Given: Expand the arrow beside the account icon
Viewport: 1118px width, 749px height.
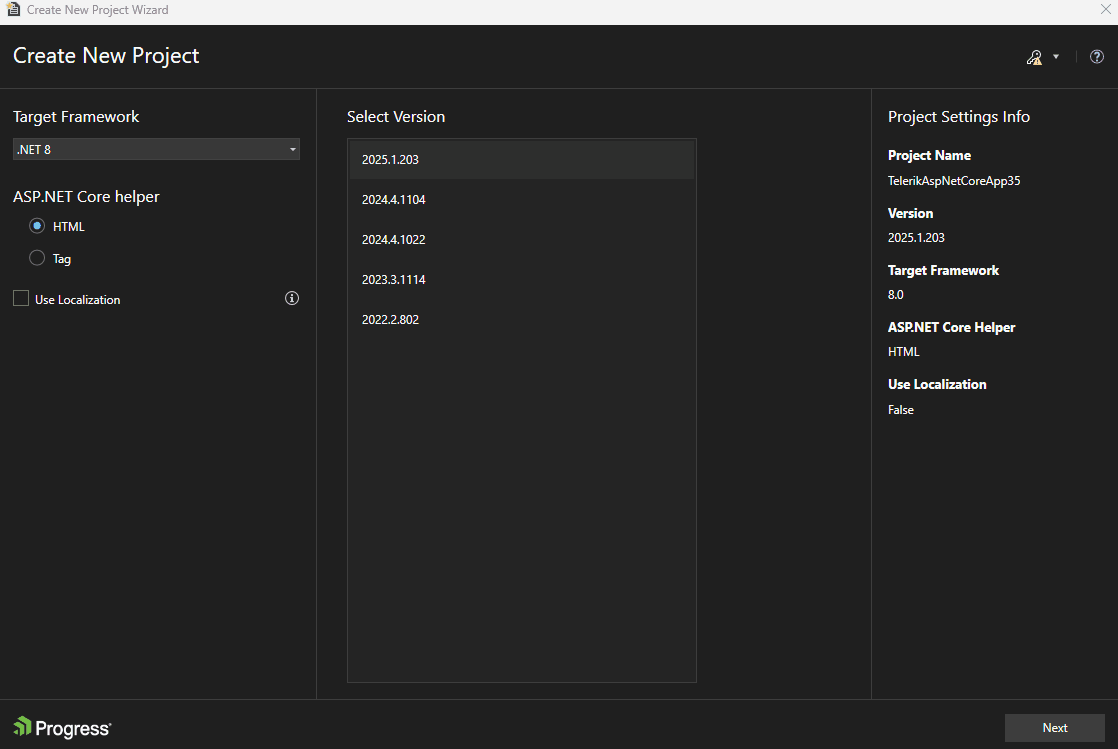Looking at the screenshot, I should tap(1056, 56).
